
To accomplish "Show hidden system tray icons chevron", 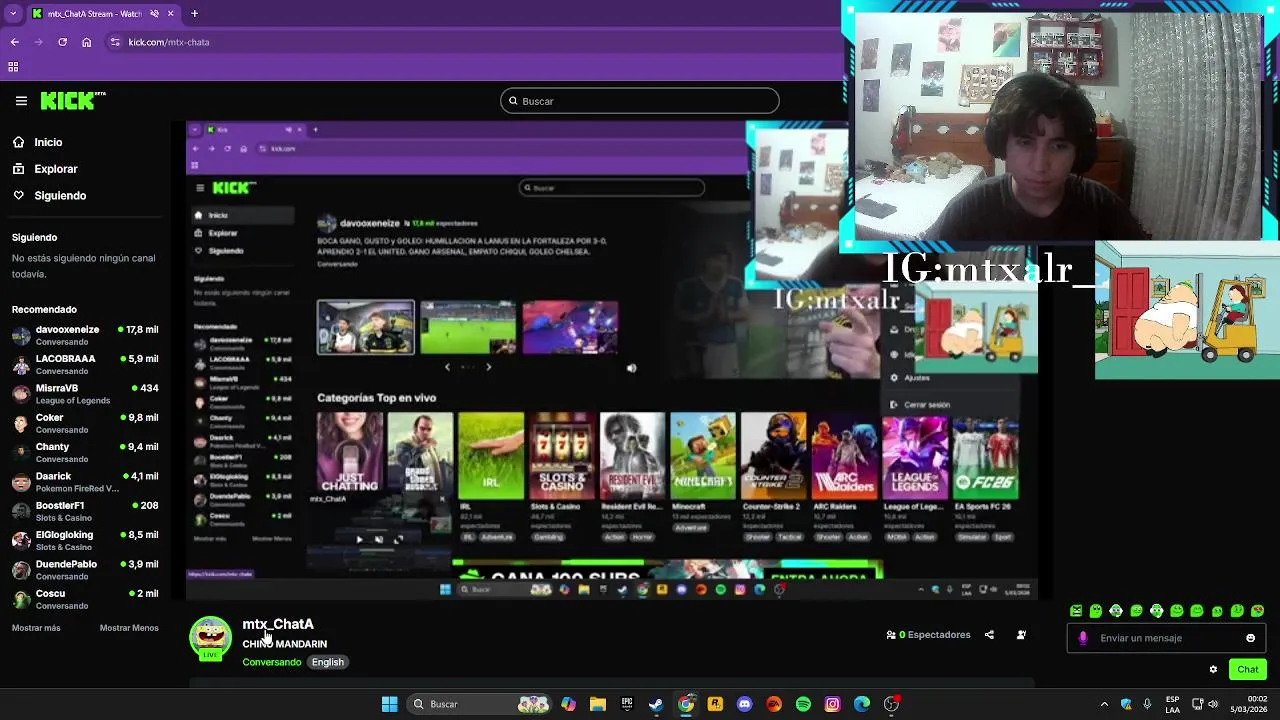I will coord(1104,704).
